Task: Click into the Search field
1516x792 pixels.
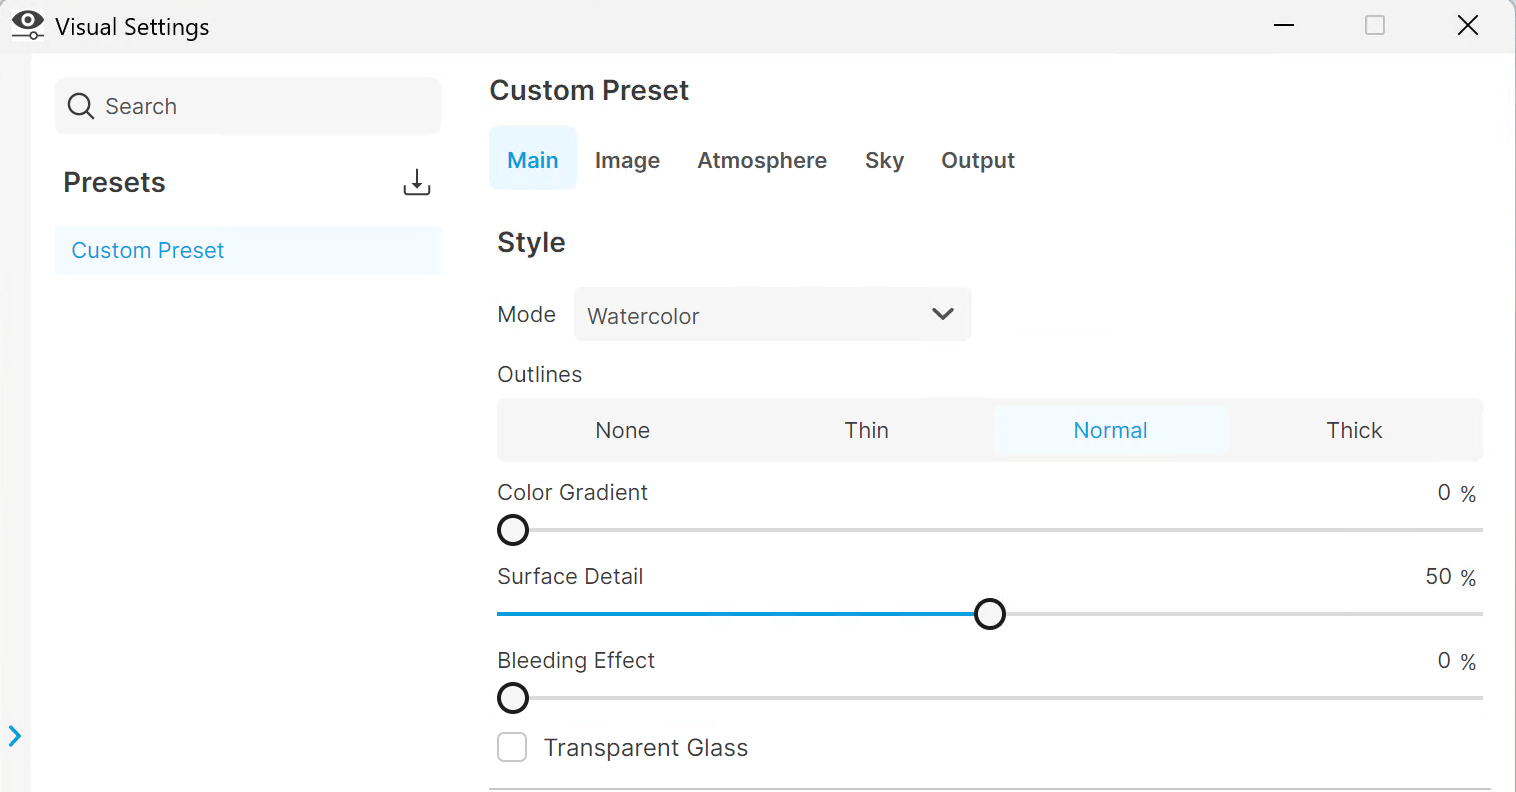Action: (x=248, y=106)
